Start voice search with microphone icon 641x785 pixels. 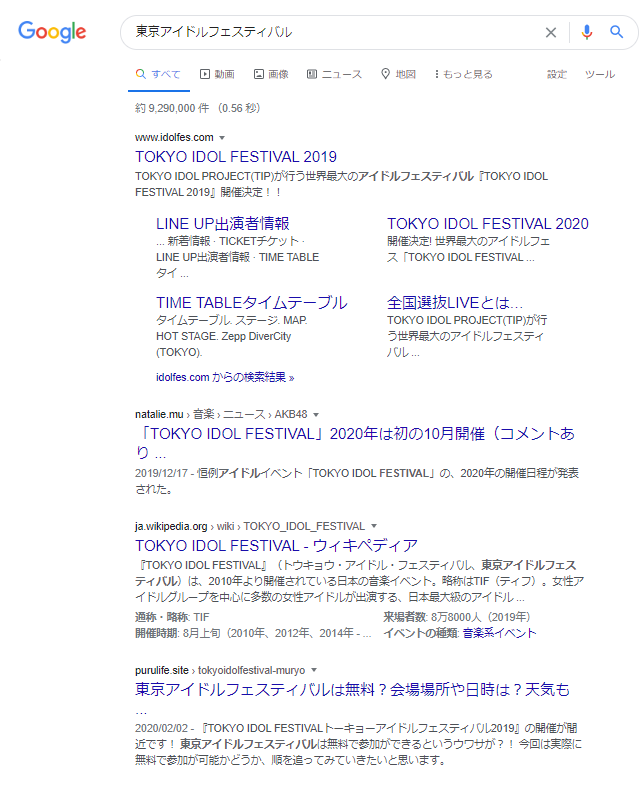(x=586, y=32)
